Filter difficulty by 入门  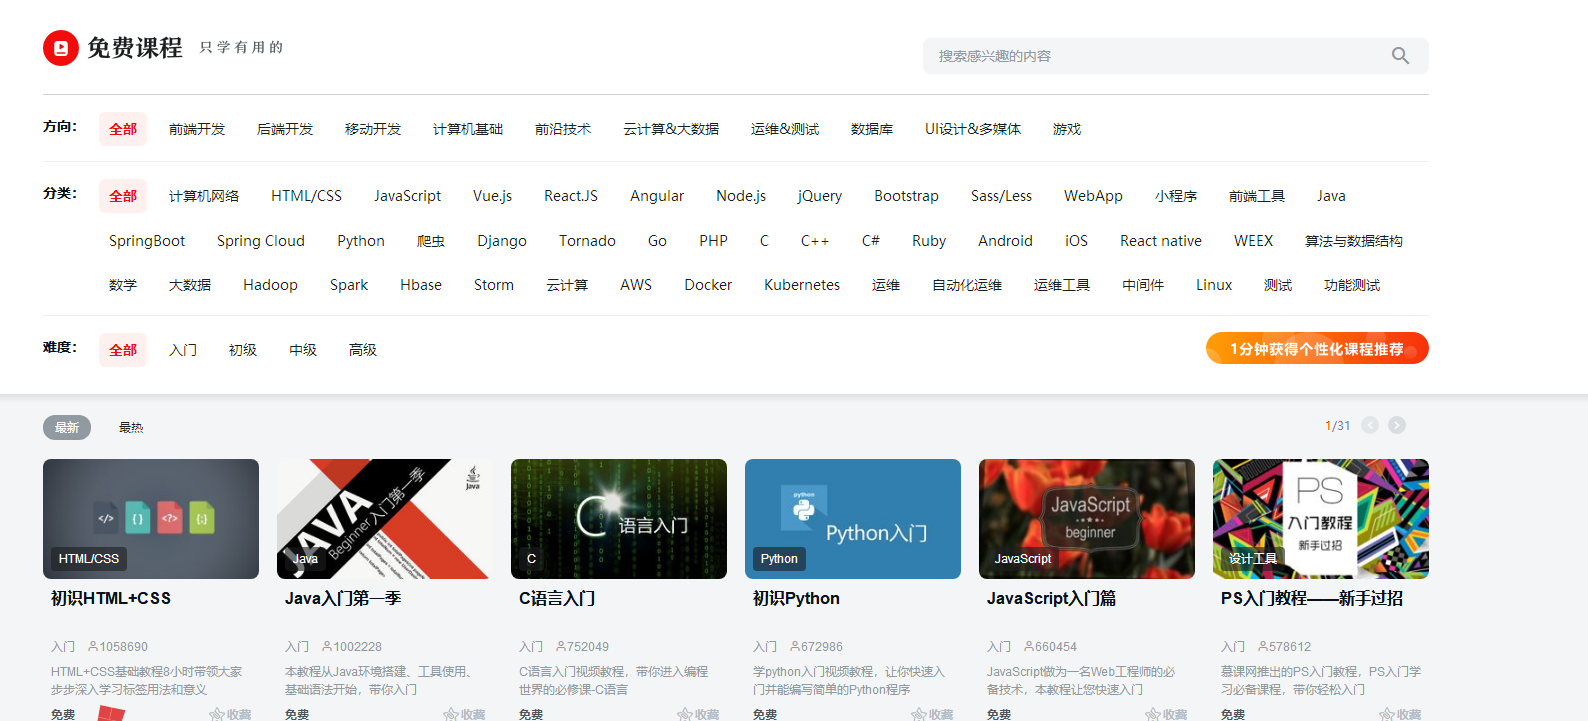[183, 350]
